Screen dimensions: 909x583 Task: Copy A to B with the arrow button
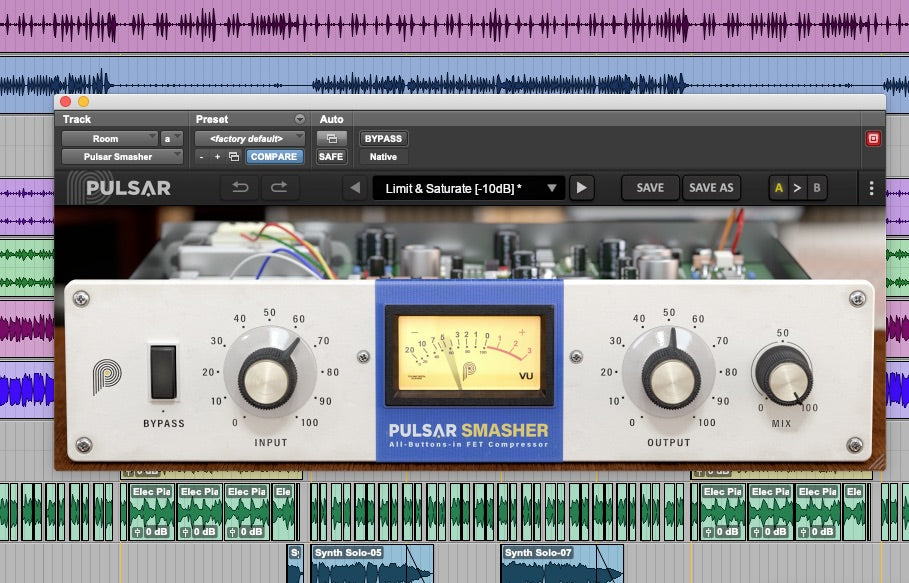click(x=797, y=188)
